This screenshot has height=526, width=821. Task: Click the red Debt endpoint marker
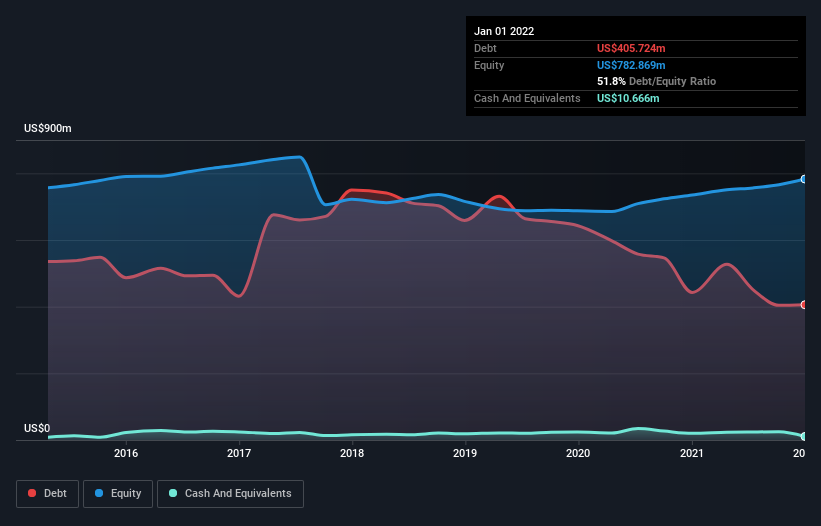[803, 305]
